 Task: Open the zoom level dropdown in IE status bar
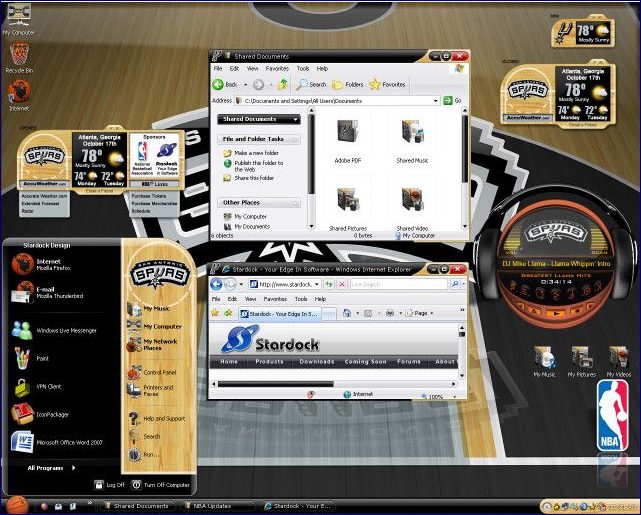tap(455, 396)
